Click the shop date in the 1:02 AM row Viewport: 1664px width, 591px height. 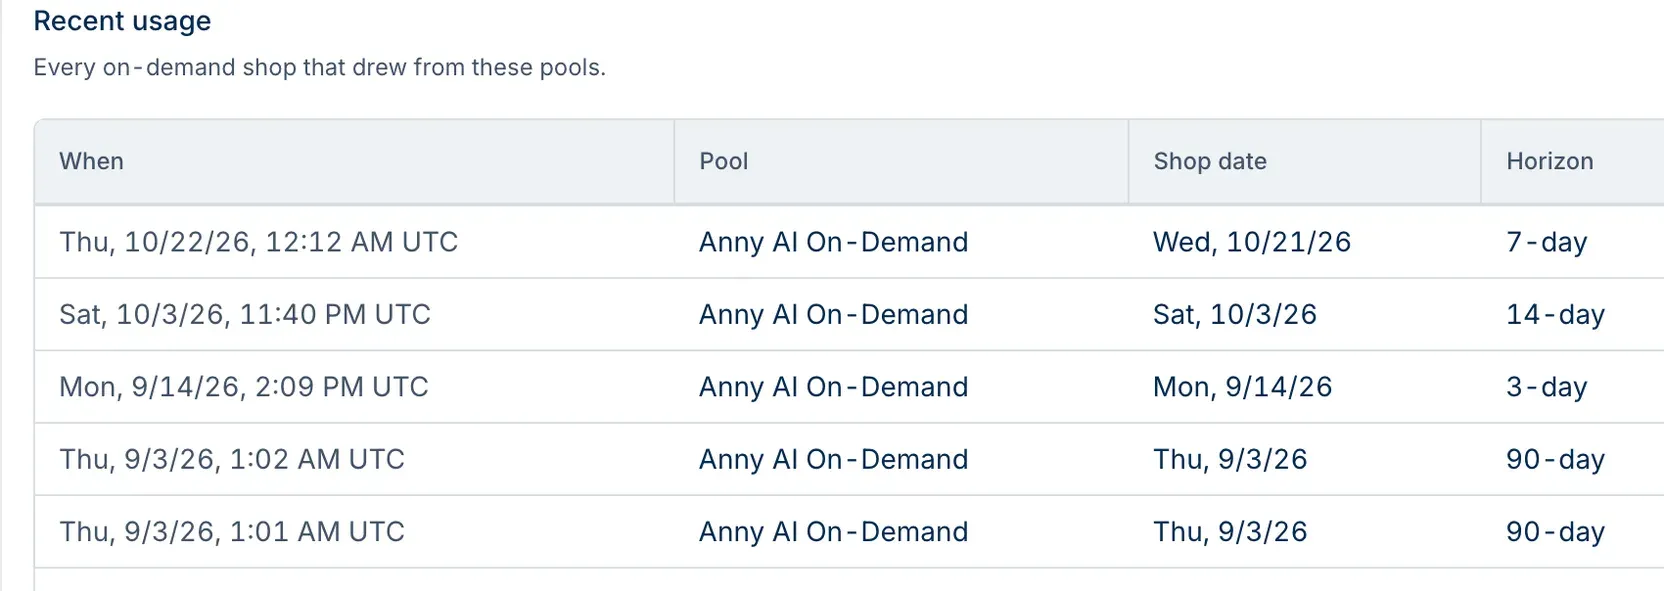tap(1230, 459)
